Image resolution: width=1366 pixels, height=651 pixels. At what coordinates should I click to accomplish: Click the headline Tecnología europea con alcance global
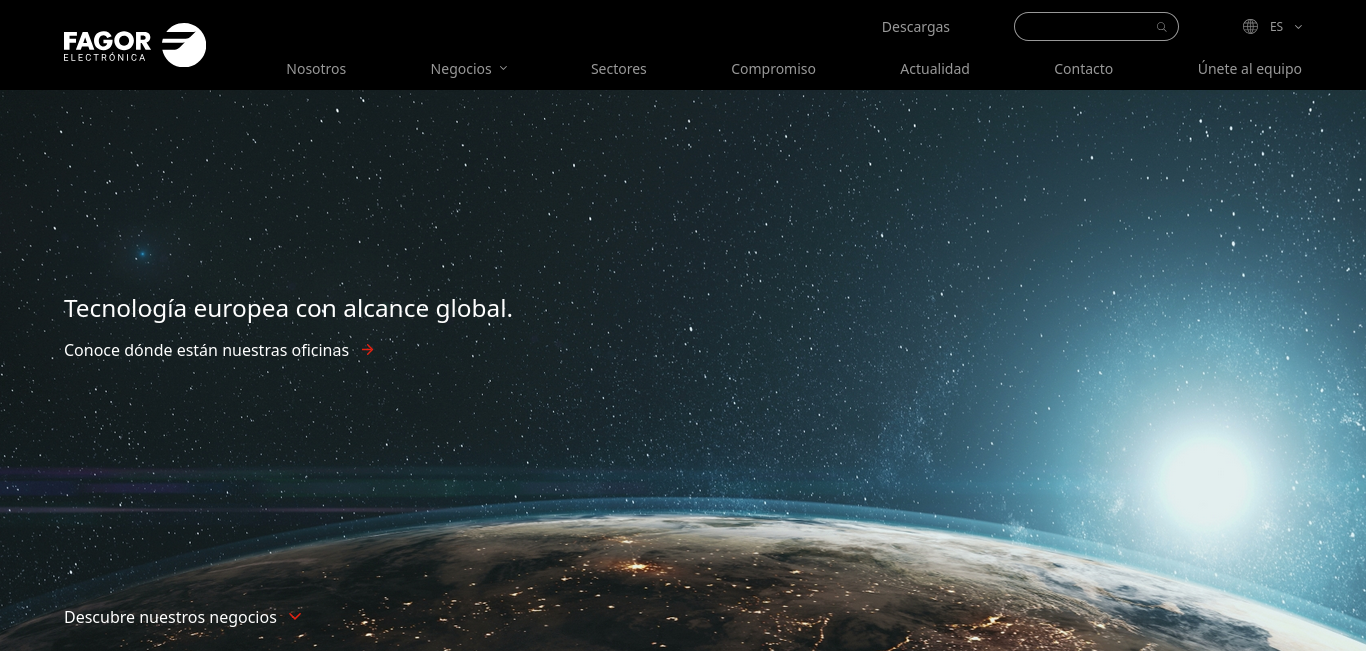[288, 309]
